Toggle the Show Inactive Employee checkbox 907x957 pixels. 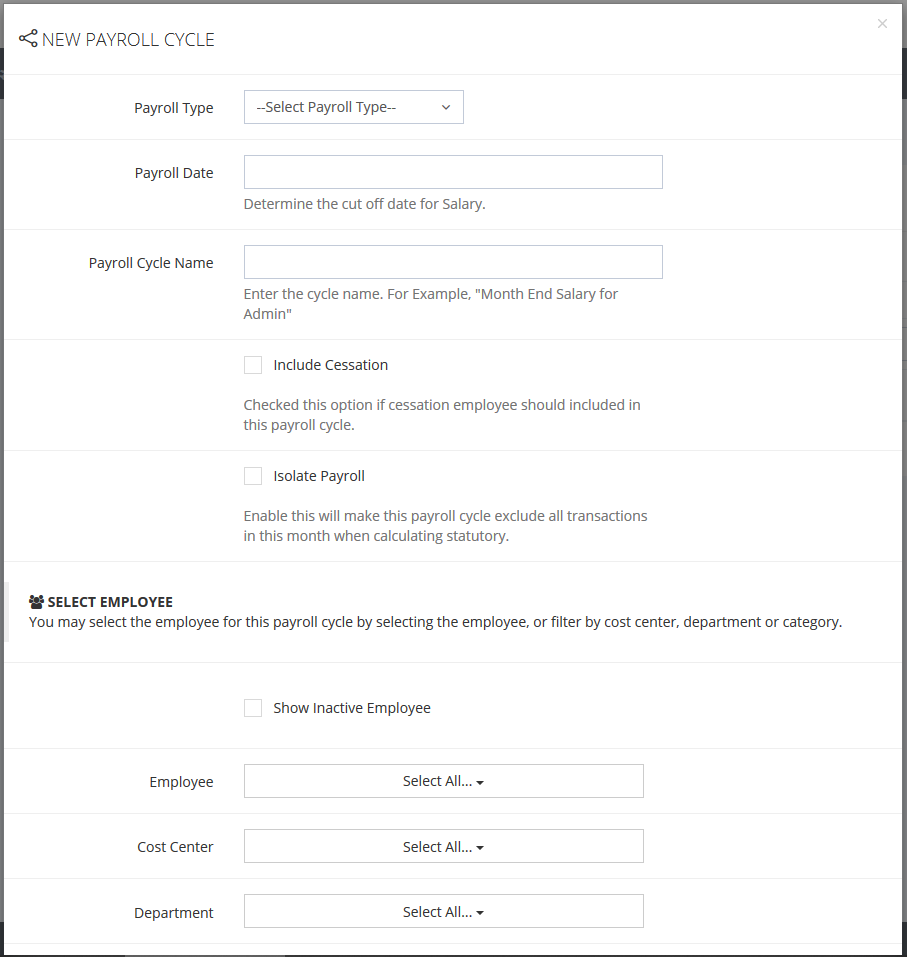pyautogui.click(x=253, y=708)
